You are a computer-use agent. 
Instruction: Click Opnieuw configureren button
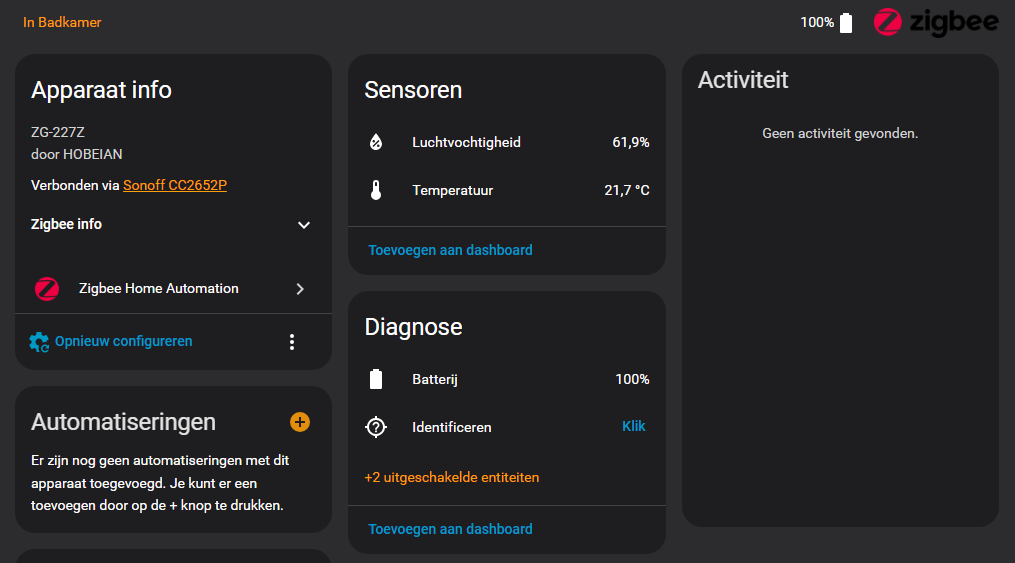point(123,341)
